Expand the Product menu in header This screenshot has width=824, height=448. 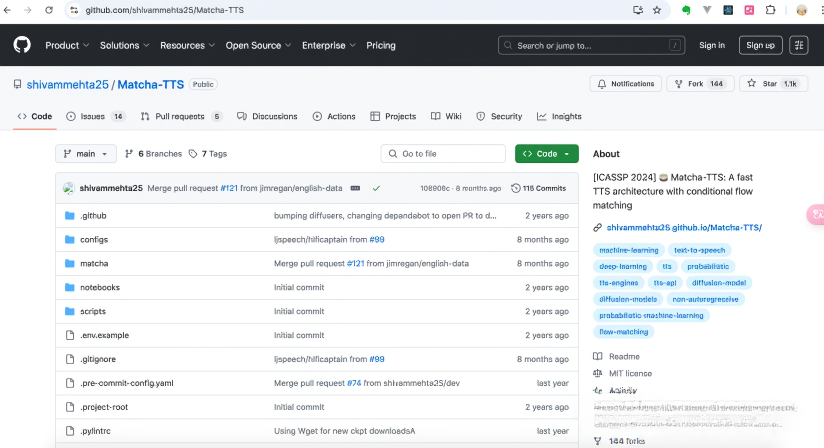click(67, 45)
